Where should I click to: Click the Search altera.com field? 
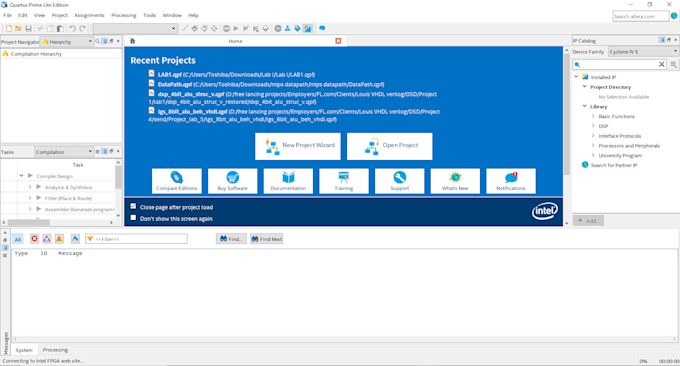pyautogui.click(x=641, y=16)
